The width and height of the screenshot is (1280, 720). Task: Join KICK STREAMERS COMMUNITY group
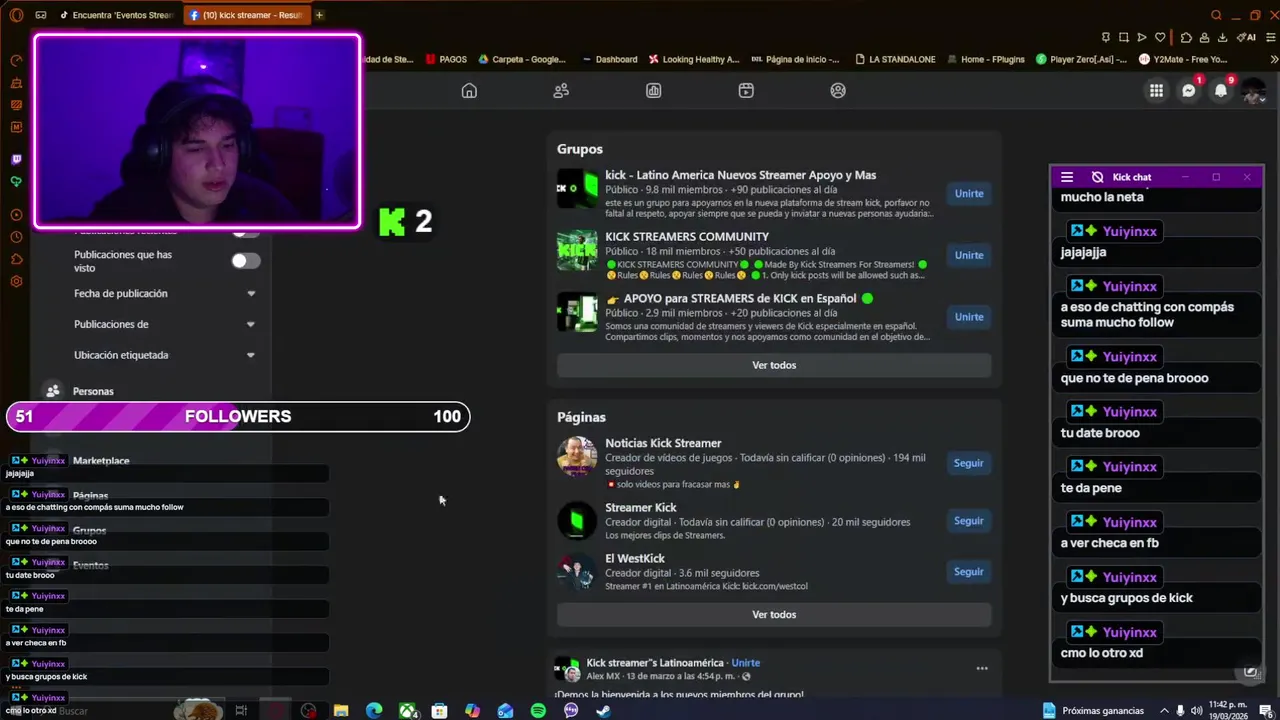(969, 255)
